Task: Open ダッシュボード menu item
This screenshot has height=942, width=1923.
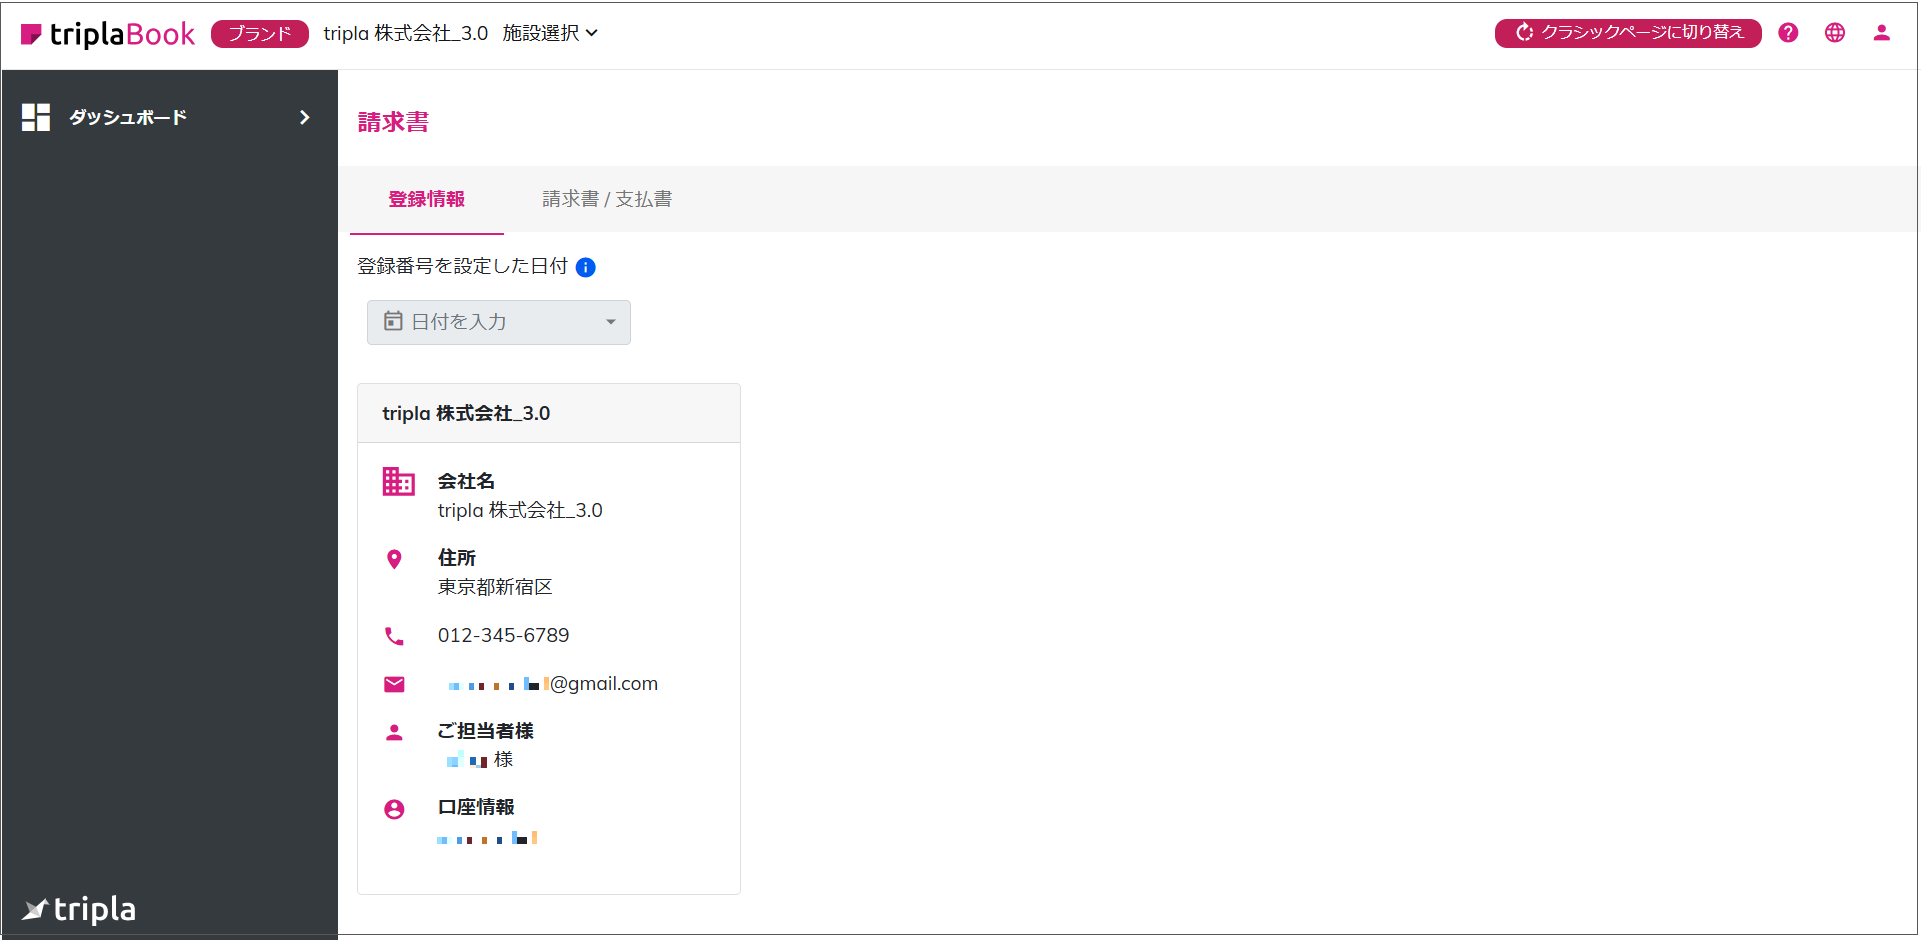Action: point(169,117)
